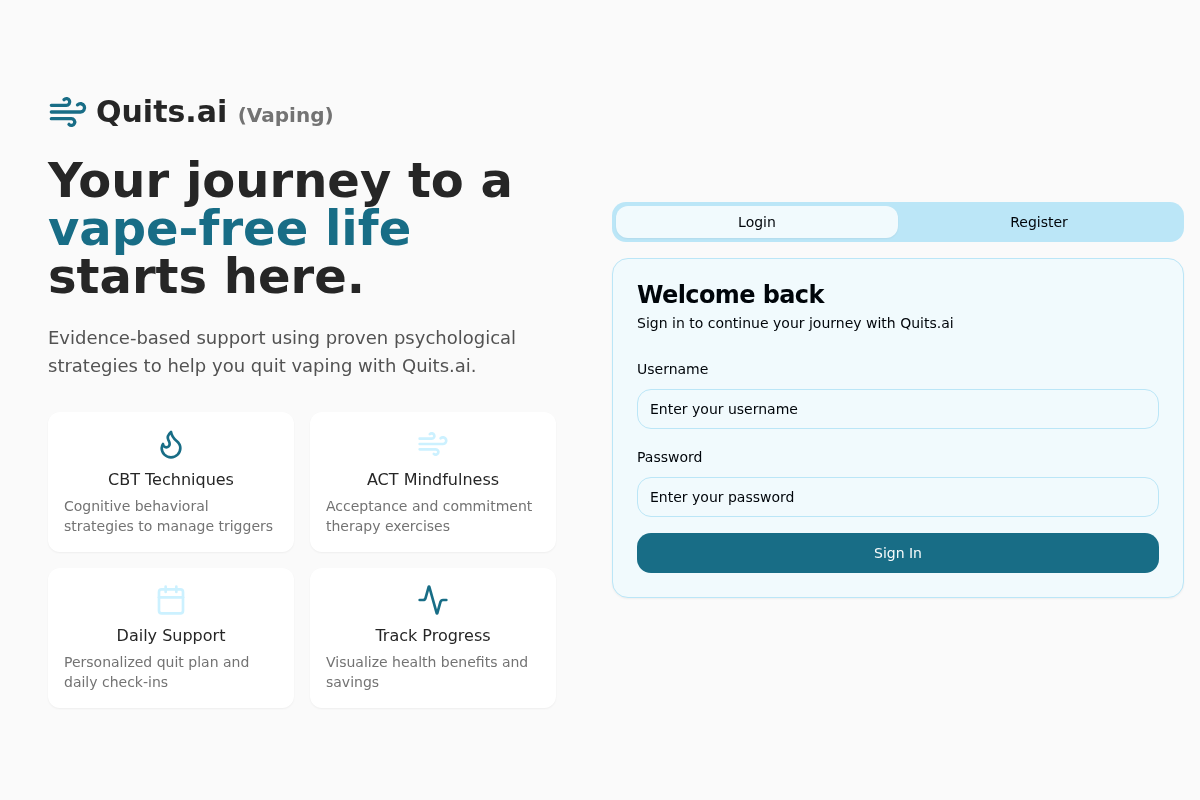The image size is (1200, 800).
Task: Click the Username field label
Action: pyautogui.click(x=672, y=369)
